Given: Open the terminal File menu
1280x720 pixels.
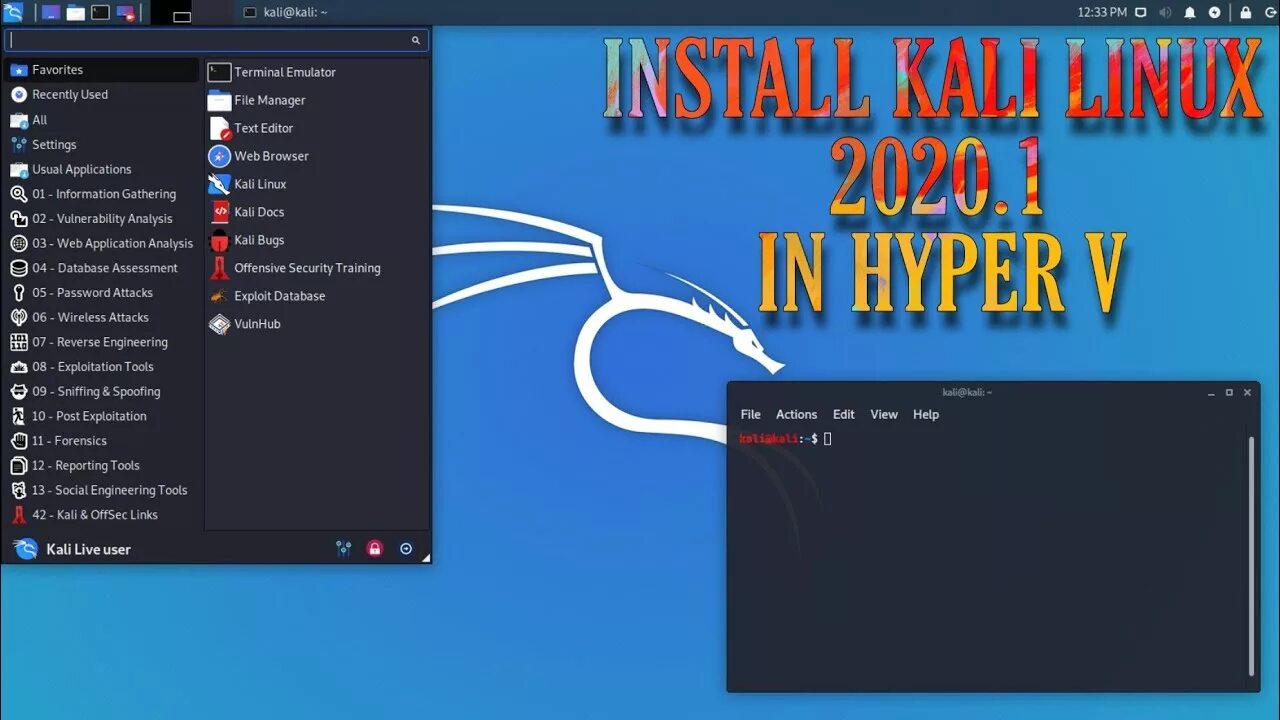Looking at the screenshot, I should (x=750, y=414).
